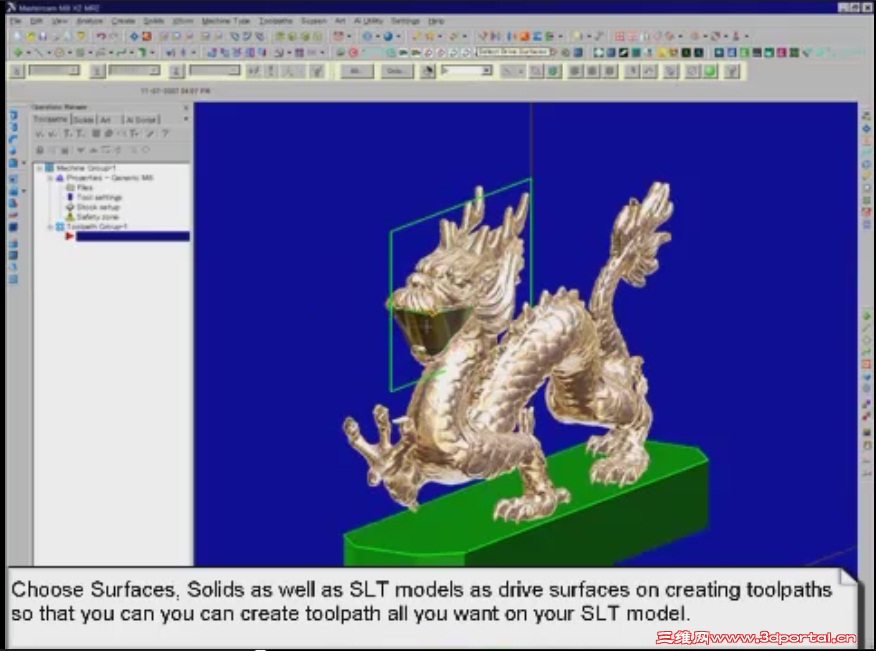
Task: Open the Create menu
Action: tap(123, 21)
